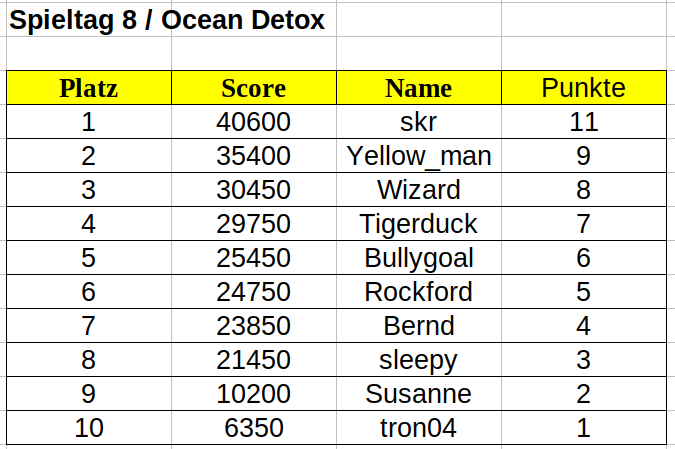Select the points cell showing 11
The width and height of the screenshot is (675, 449).
click(583, 122)
